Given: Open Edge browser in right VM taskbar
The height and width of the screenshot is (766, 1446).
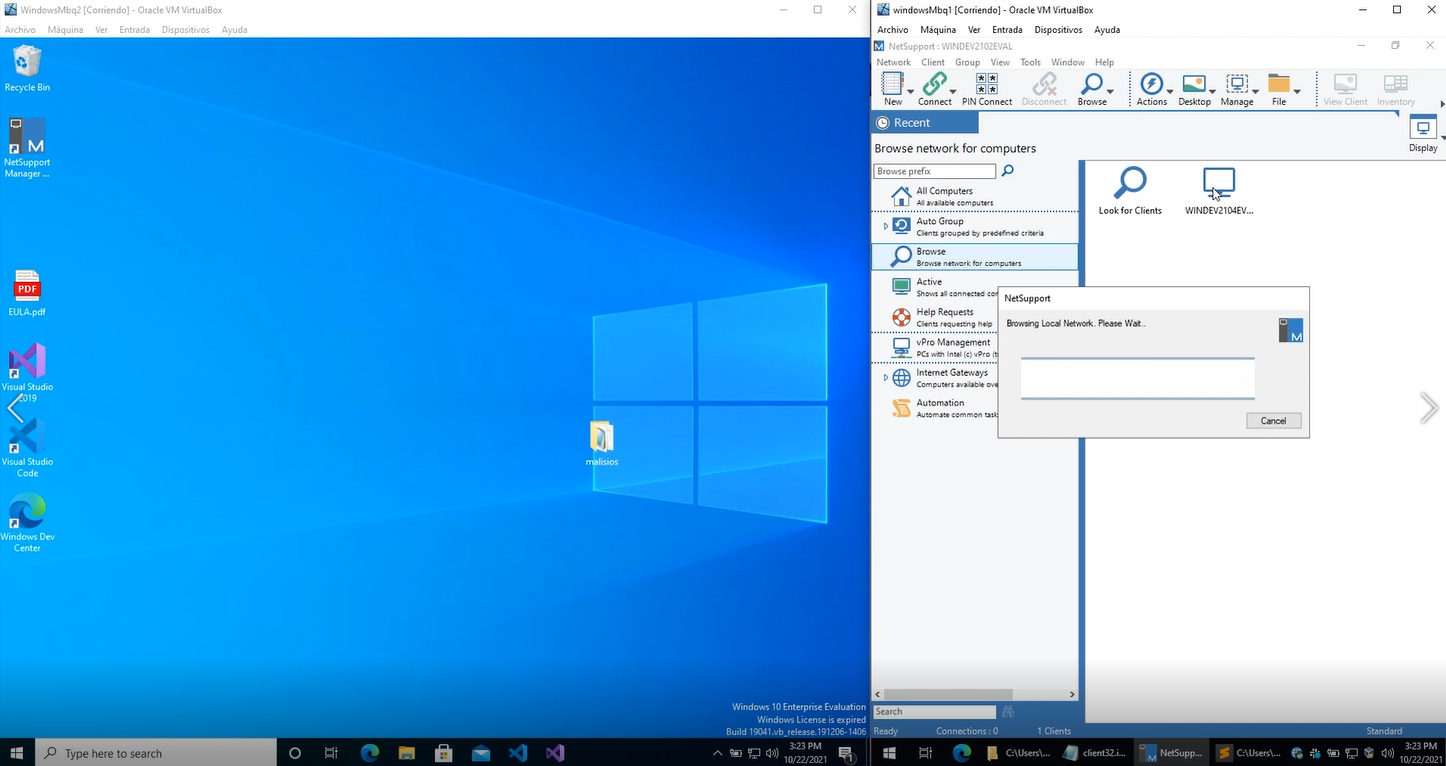Looking at the screenshot, I should pyautogui.click(x=962, y=752).
